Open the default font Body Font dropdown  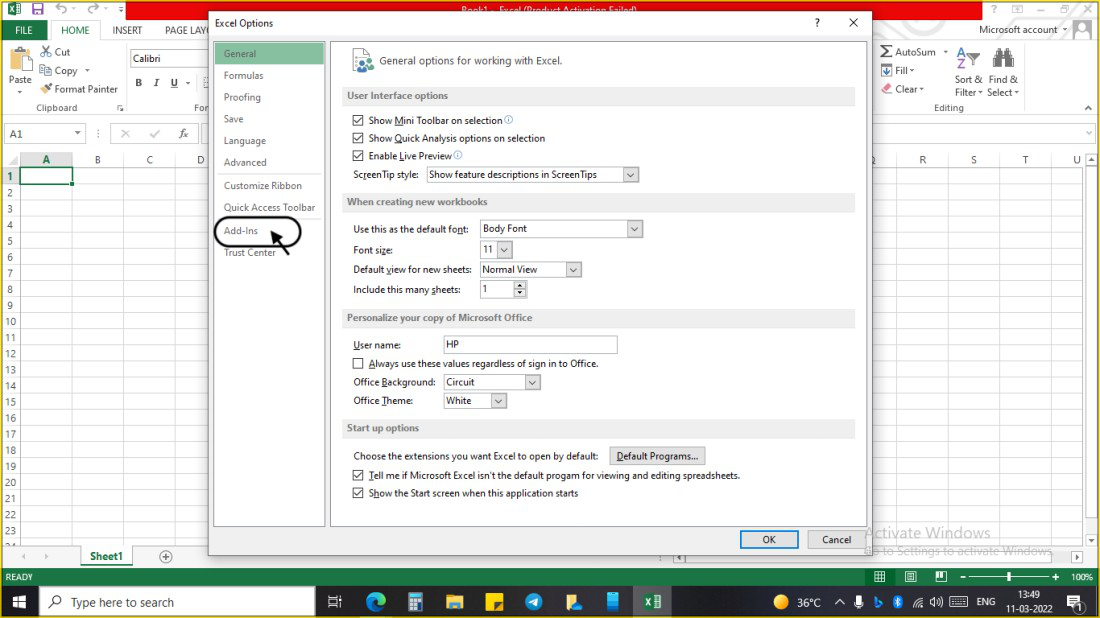point(634,229)
